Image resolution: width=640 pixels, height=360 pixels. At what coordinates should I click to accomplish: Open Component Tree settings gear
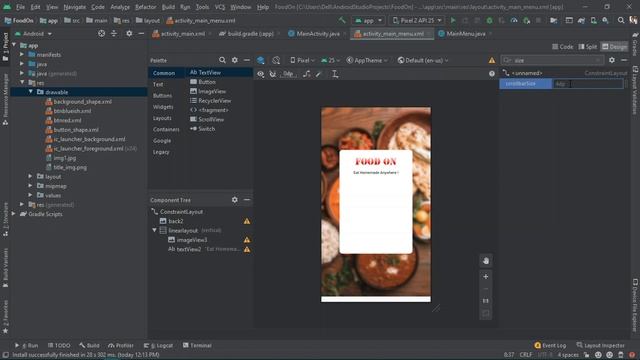[x=235, y=200]
